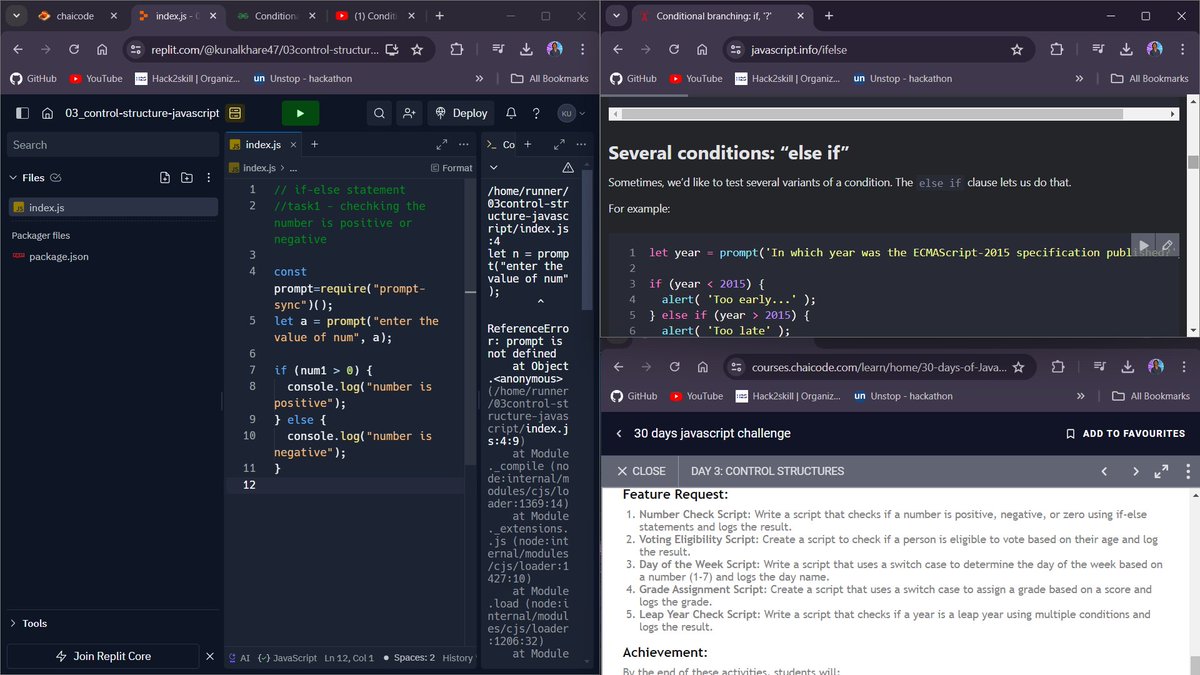The height and width of the screenshot is (675, 1200).
Task: Toggle the Replit sidebar panel icon
Action: tap(22, 113)
